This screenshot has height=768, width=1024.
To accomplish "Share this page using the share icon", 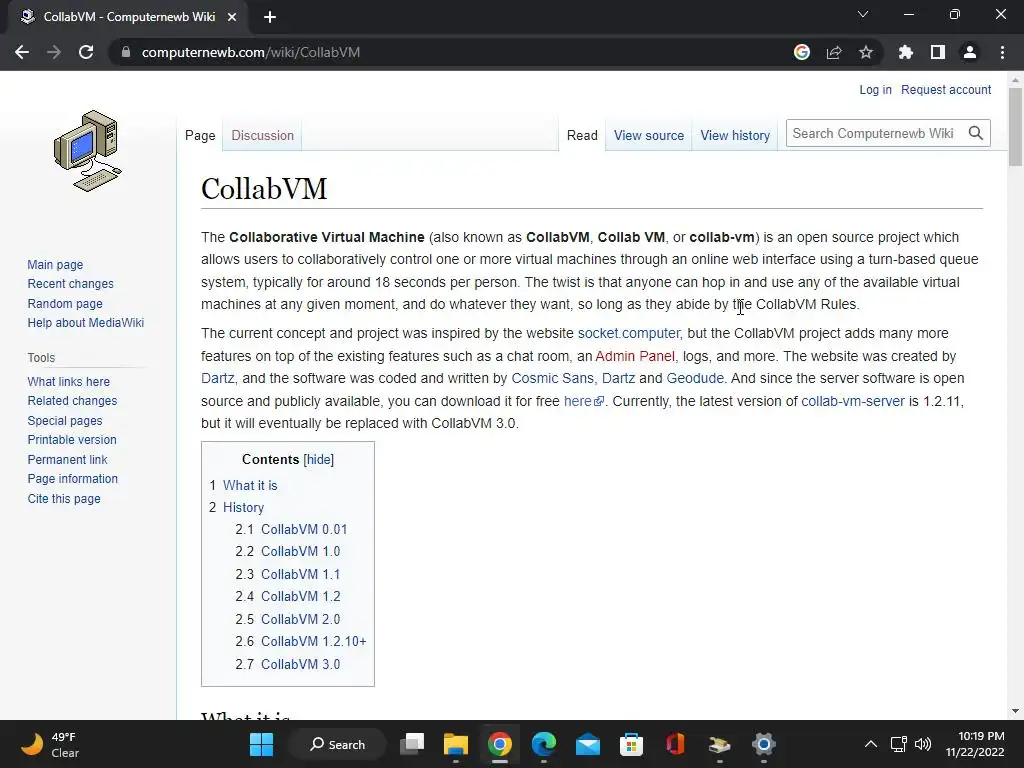I will click(x=834, y=52).
